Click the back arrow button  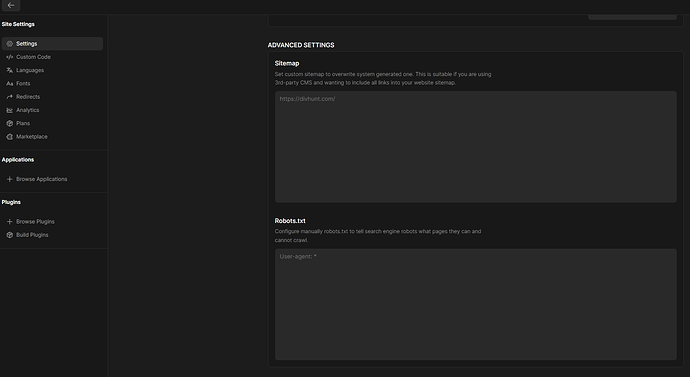[x=11, y=5]
